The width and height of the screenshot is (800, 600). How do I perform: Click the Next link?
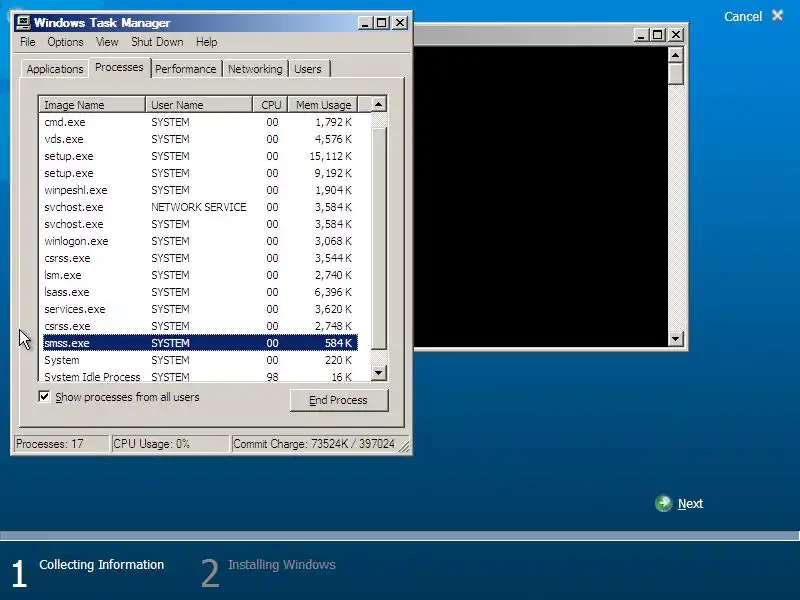point(690,504)
